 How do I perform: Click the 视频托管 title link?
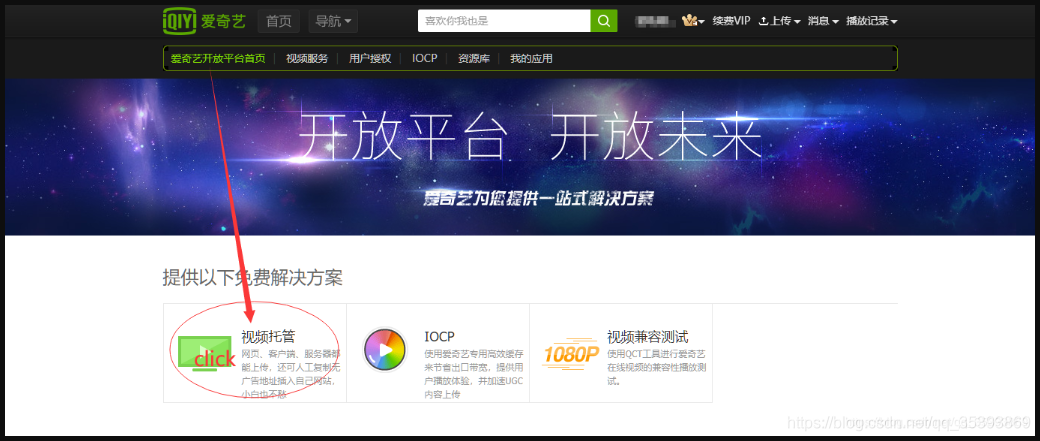268,336
